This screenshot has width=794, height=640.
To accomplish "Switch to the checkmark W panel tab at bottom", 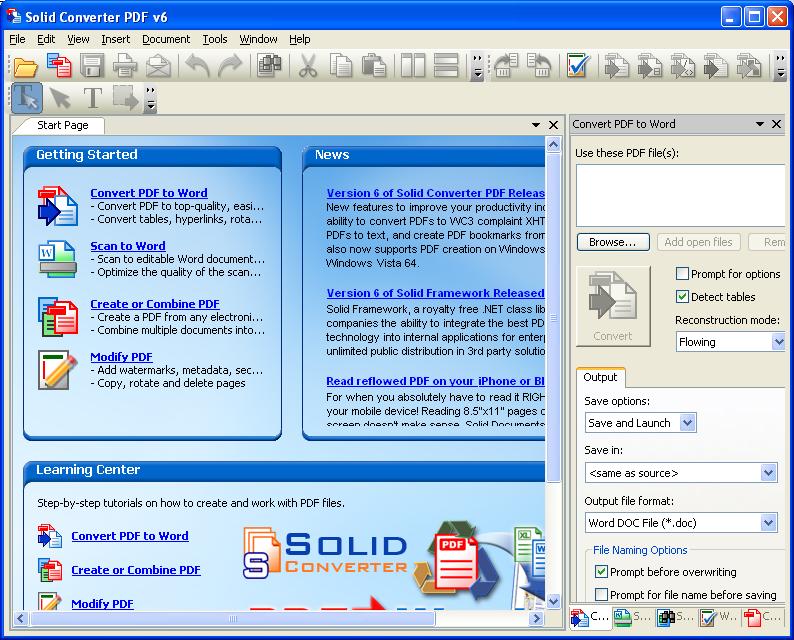I will coord(719,617).
